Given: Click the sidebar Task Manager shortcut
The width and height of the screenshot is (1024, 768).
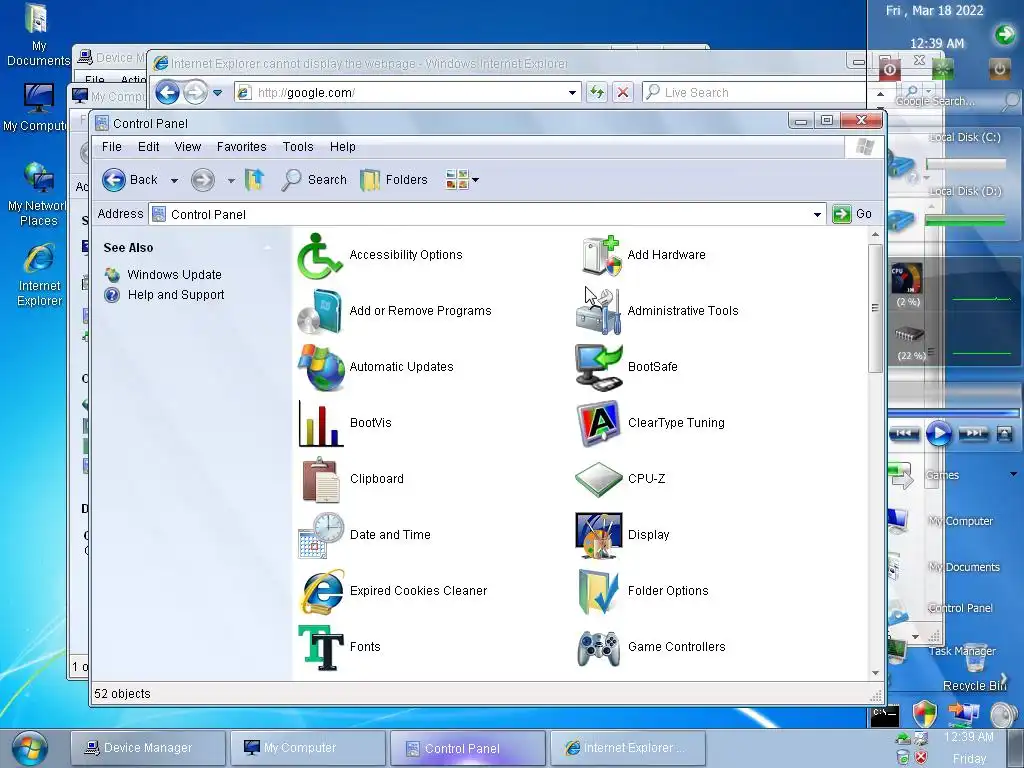Looking at the screenshot, I should pyautogui.click(x=962, y=651).
